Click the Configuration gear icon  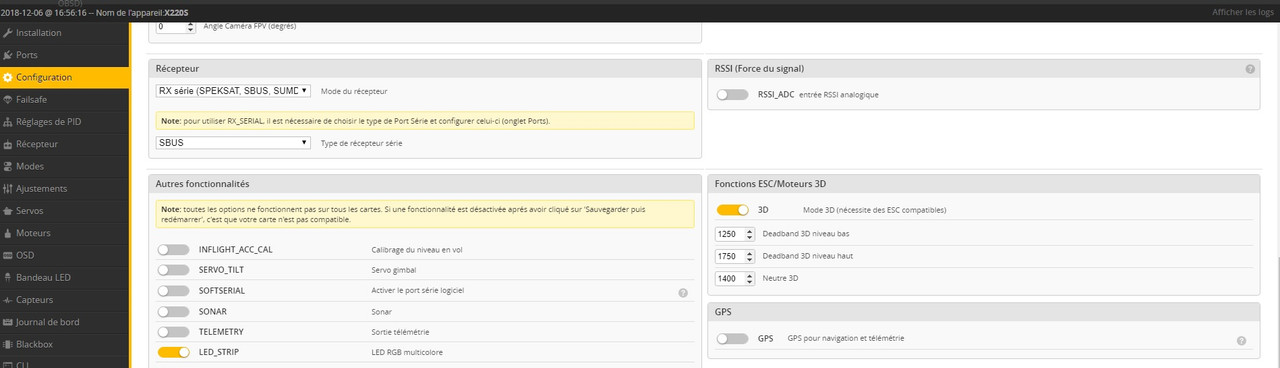8,77
